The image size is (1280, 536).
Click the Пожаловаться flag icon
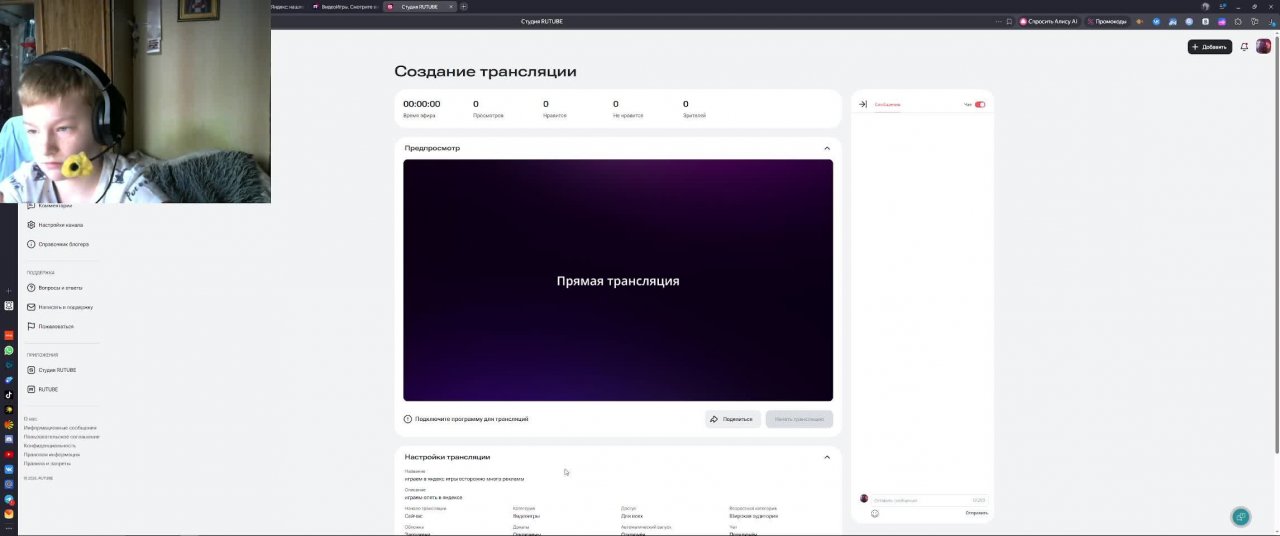(31, 326)
